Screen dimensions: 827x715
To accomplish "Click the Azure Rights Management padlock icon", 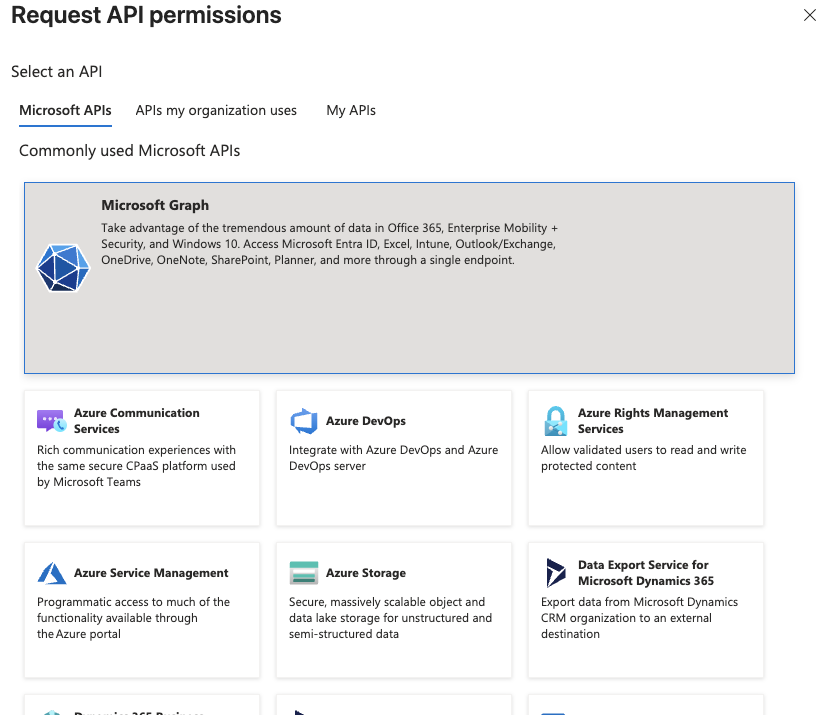I will tap(555, 421).
